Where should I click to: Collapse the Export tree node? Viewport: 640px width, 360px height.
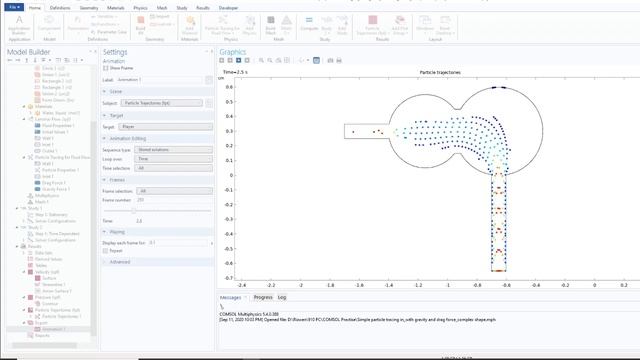click(24, 323)
